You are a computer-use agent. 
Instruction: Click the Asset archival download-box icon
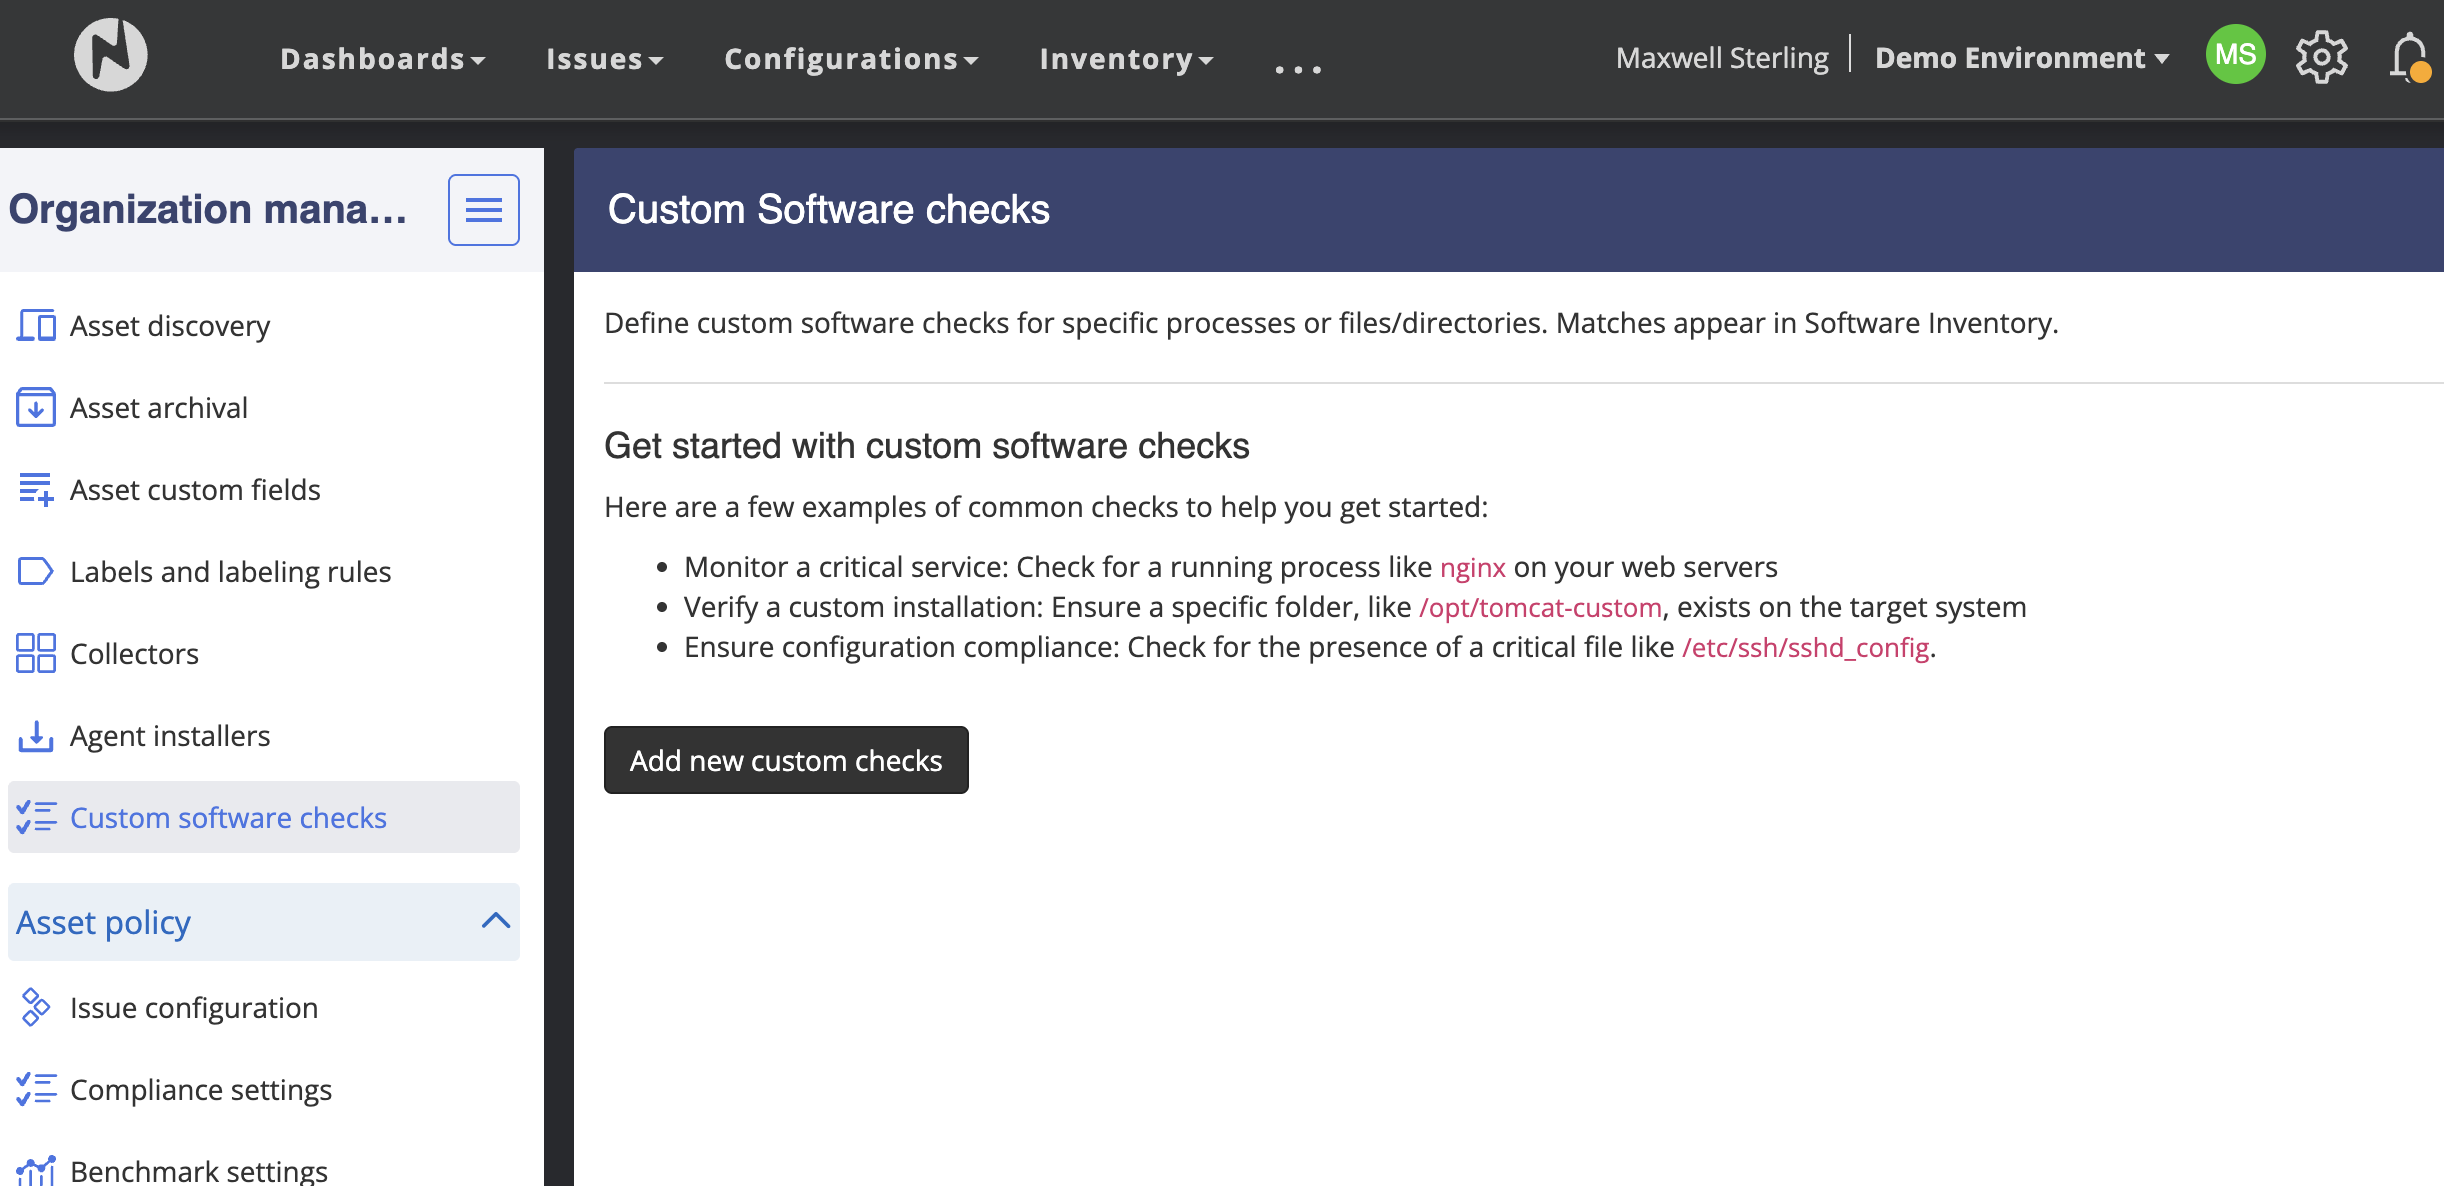36,408
